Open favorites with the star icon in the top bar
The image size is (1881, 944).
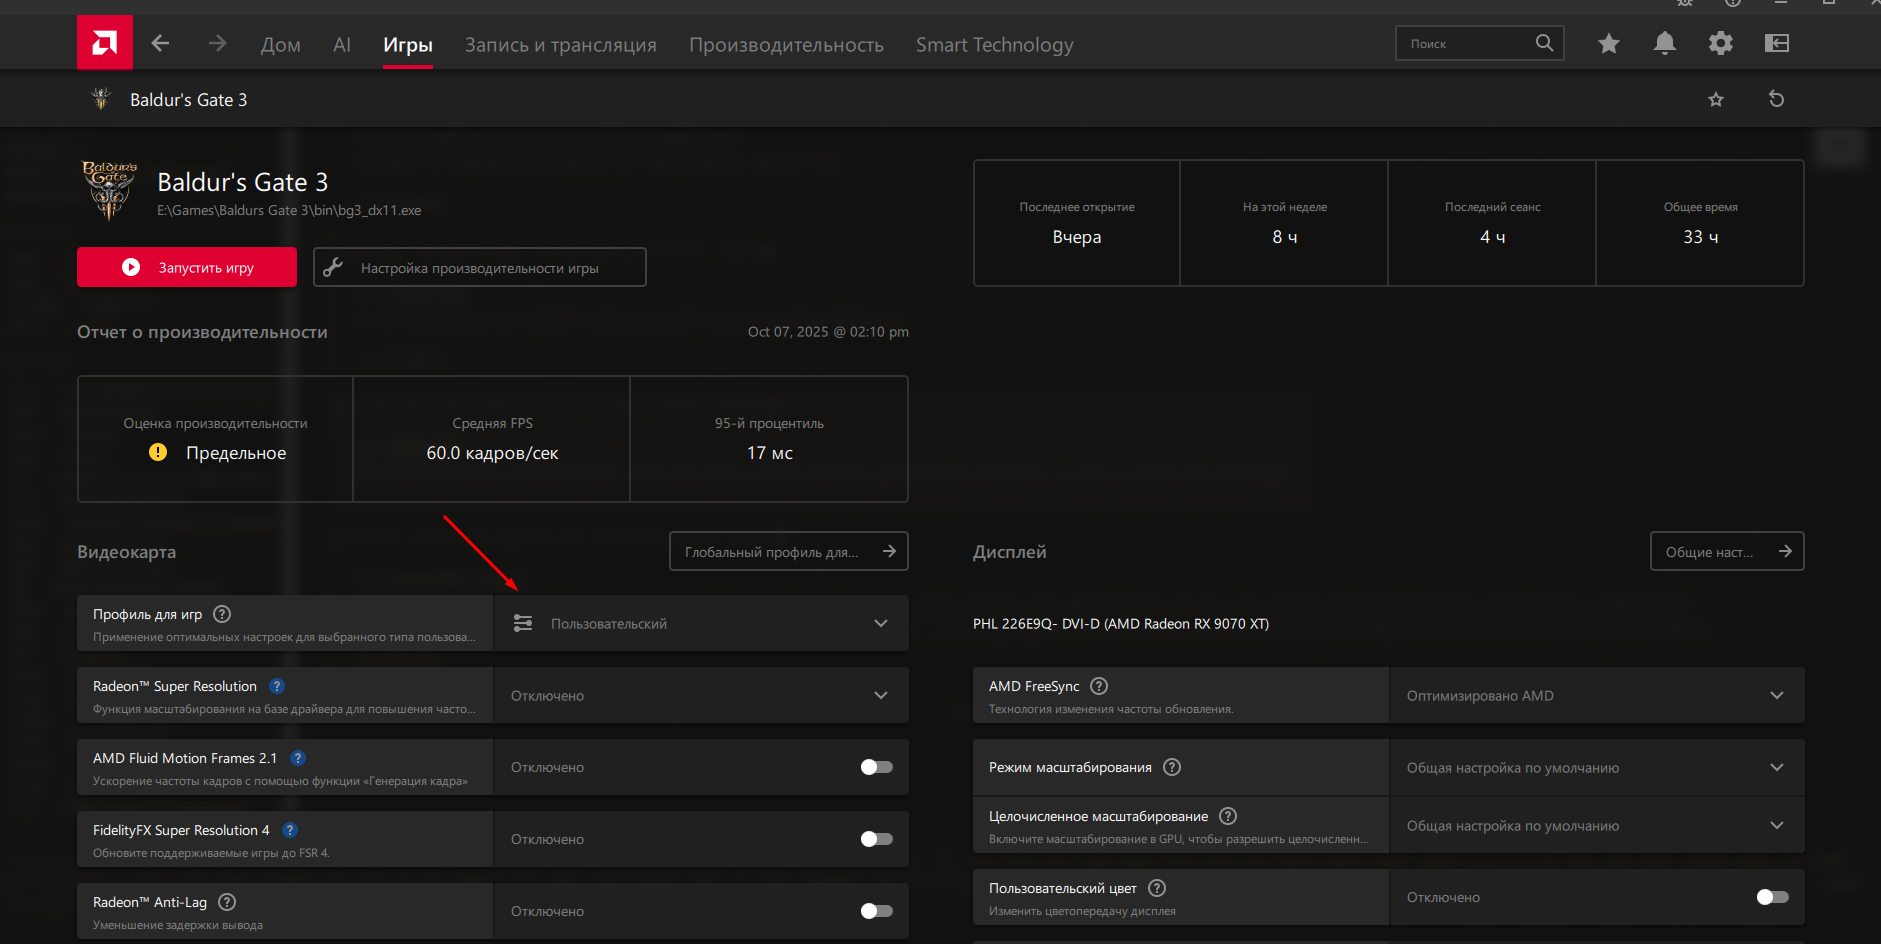pos(1608,43)
